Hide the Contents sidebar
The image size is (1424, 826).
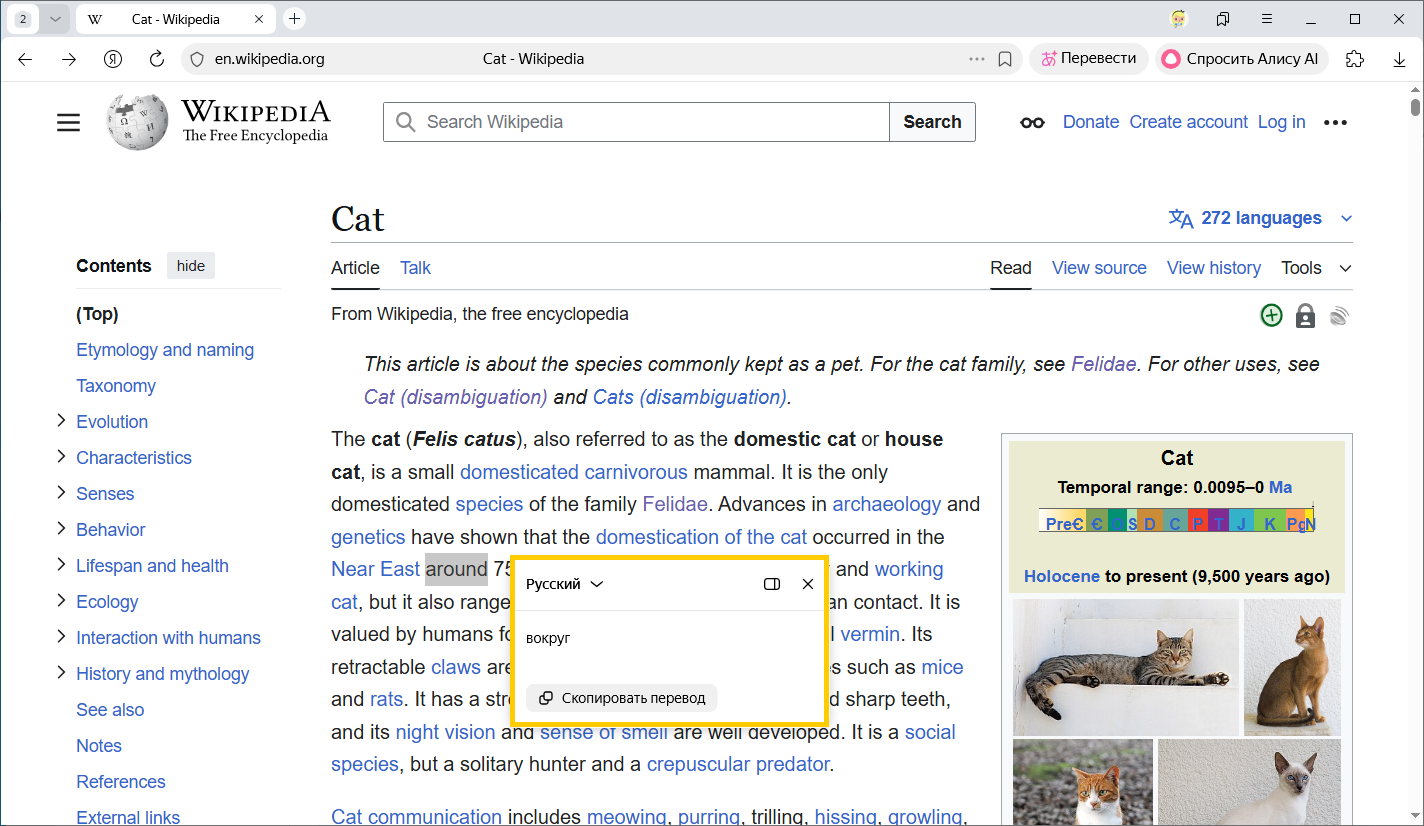190,266
